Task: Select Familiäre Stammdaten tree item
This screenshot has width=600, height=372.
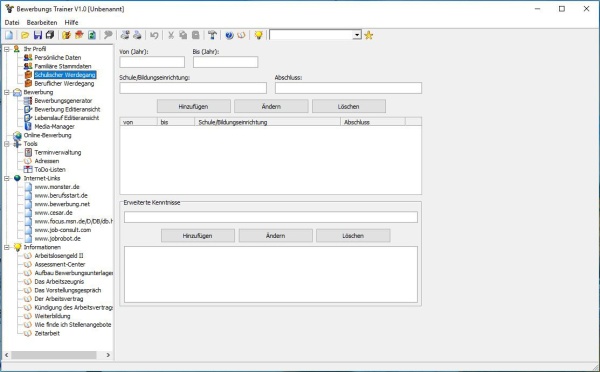Action: (63, 66)
